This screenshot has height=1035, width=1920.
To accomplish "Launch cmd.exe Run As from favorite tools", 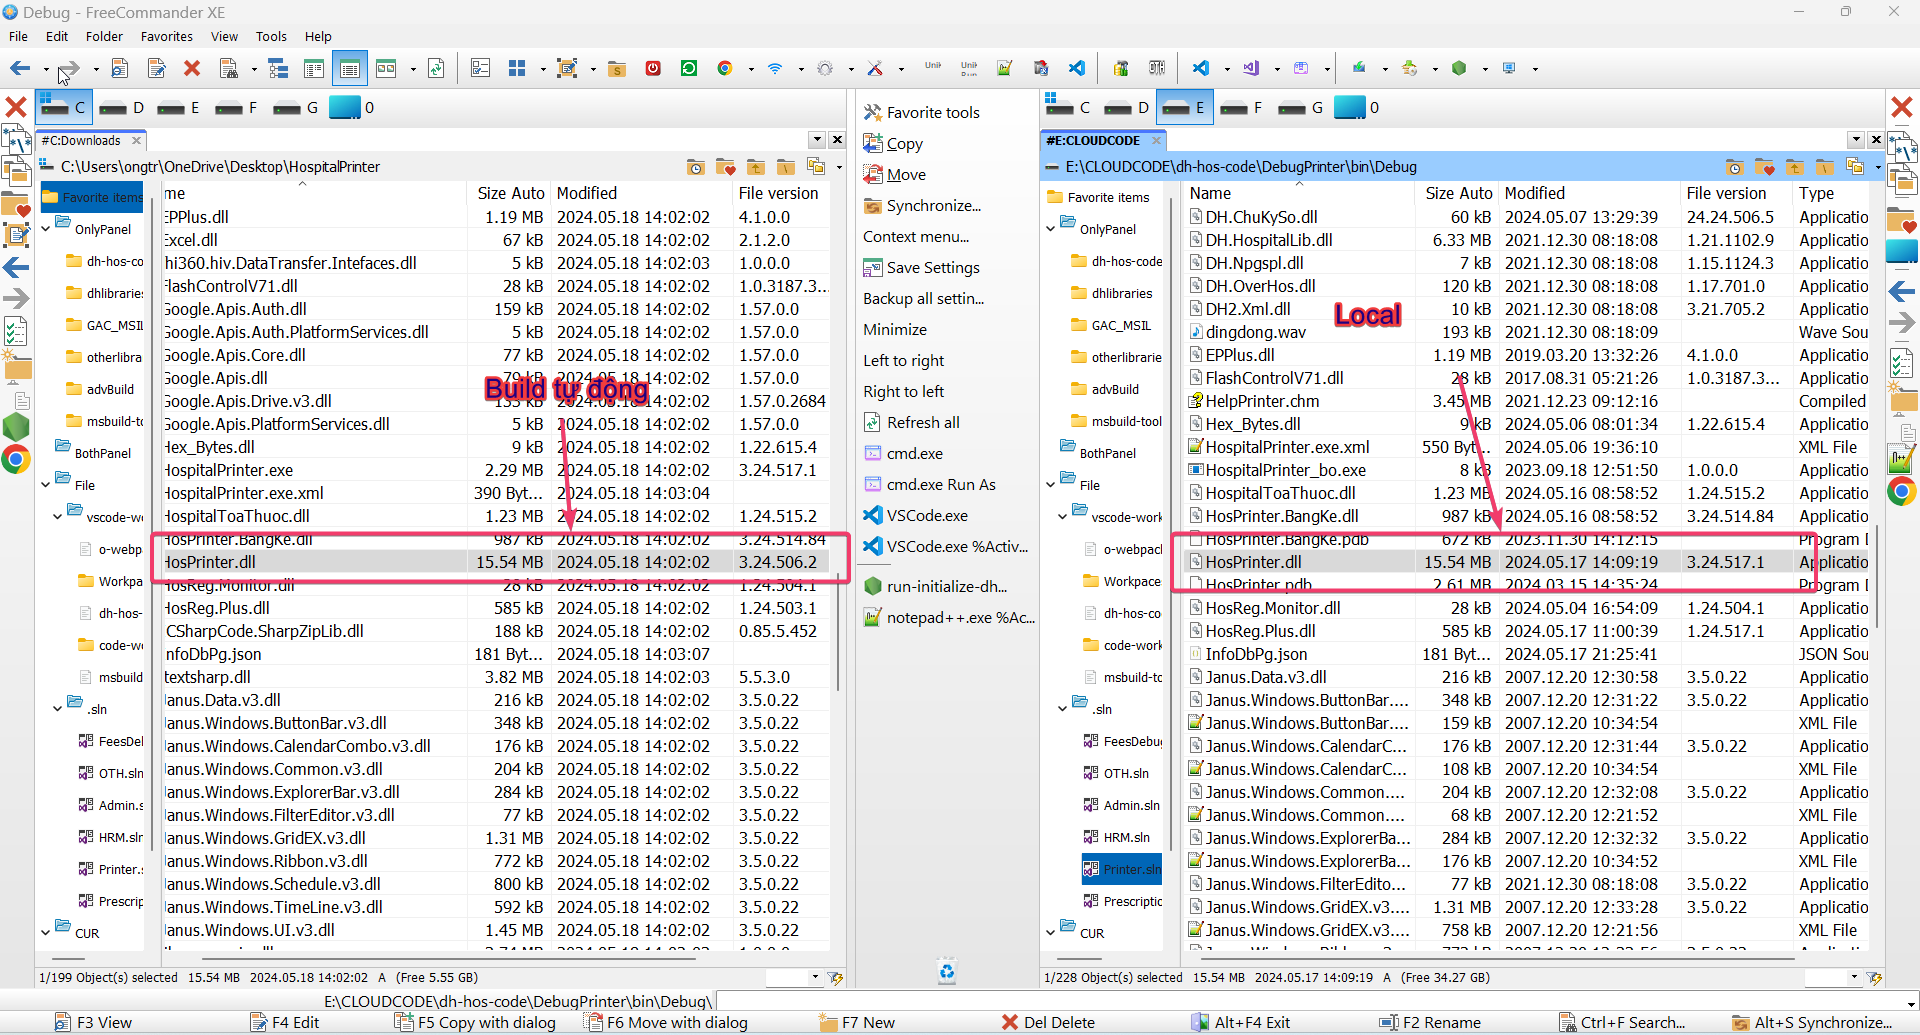I will click(929, 484).
